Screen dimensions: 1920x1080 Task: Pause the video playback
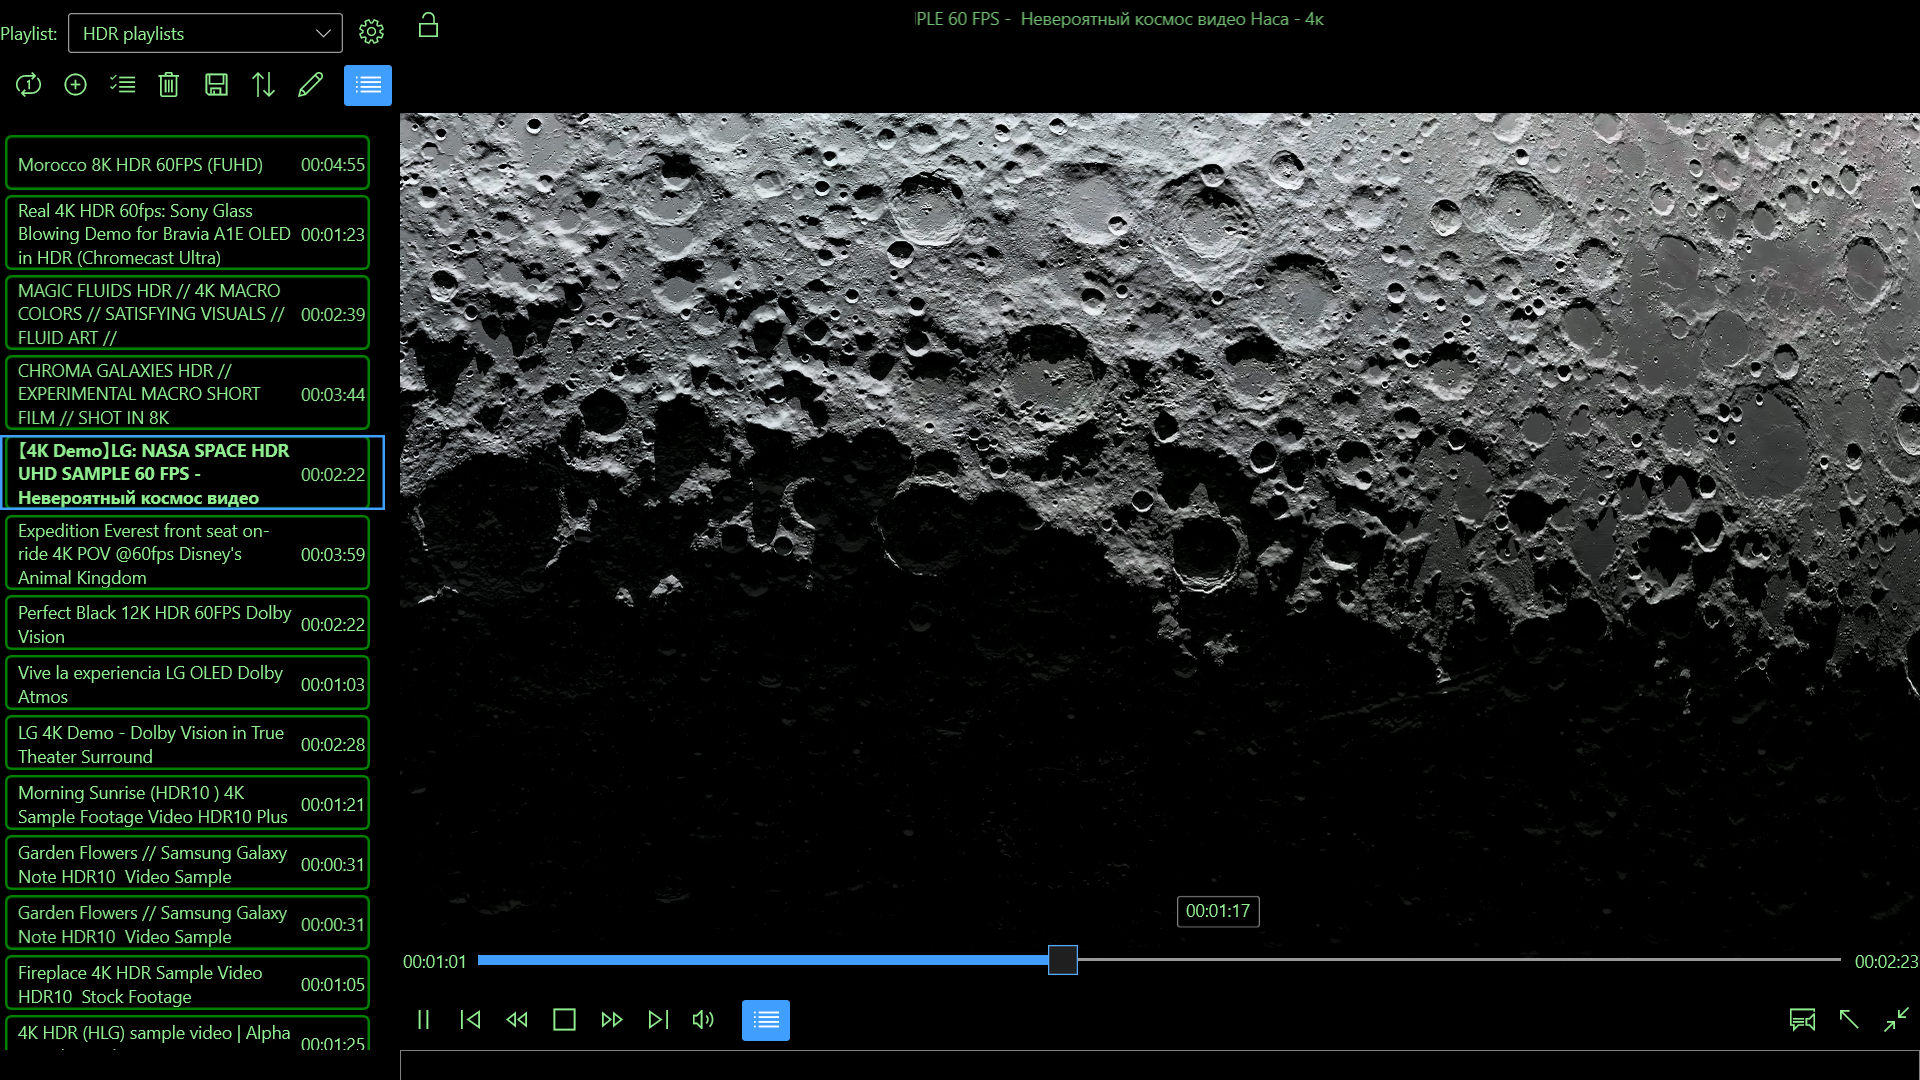(x=423, y=1020)
